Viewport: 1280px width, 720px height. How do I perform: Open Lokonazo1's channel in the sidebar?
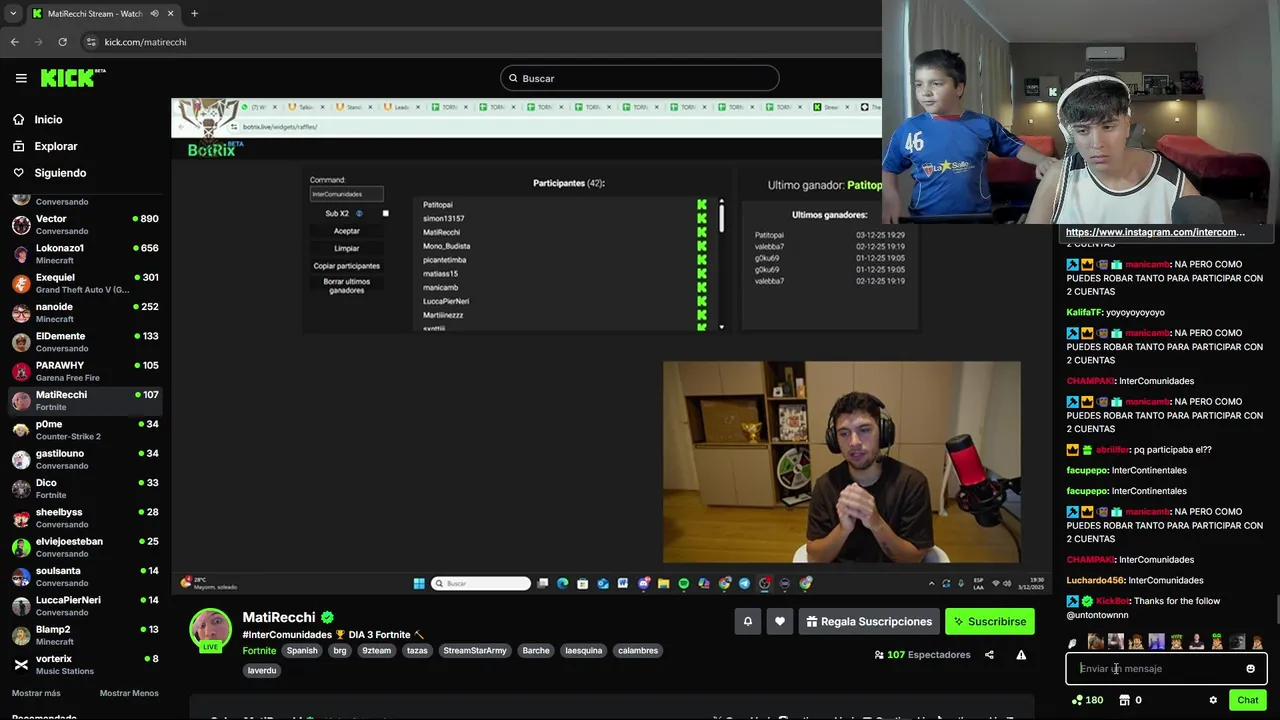pyautogui.click(x=85, y=254)
